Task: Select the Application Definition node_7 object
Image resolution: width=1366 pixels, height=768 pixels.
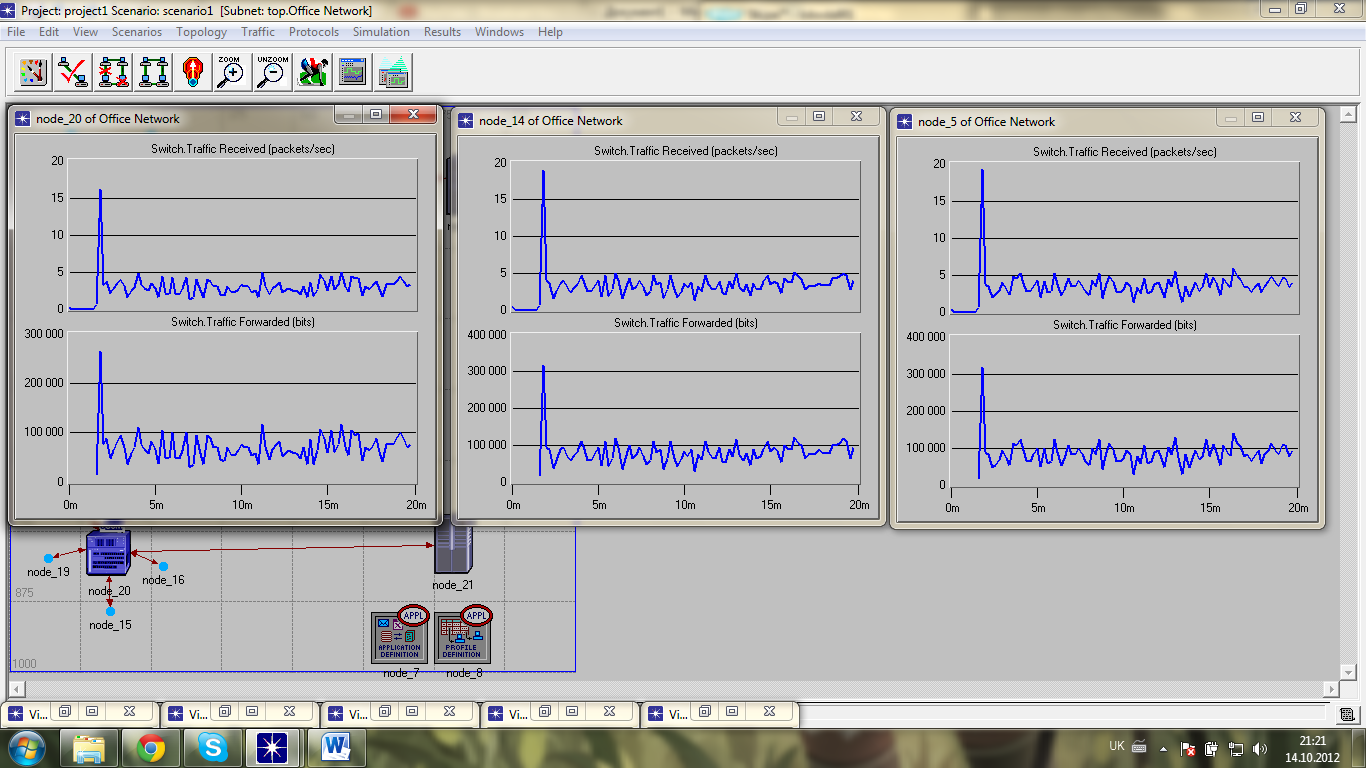Action: [399, 637]
